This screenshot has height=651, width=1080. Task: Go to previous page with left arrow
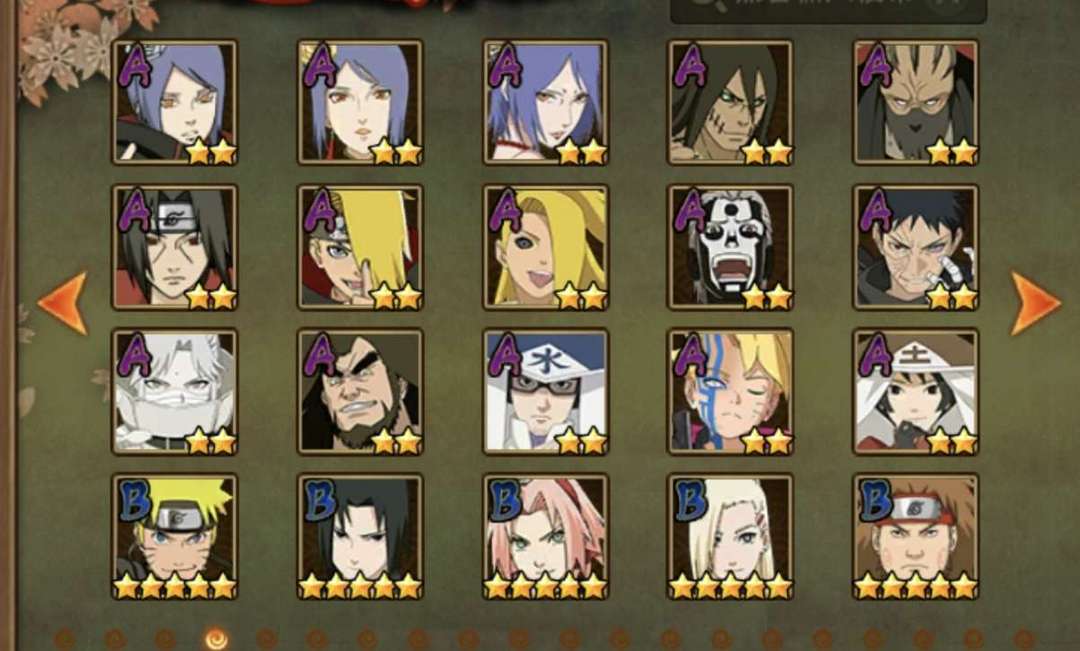tap(63, 303)
